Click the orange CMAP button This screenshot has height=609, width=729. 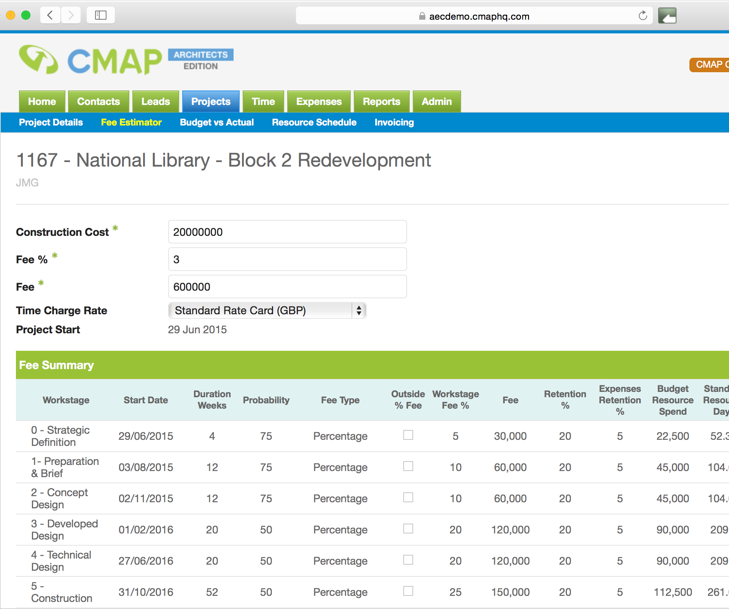[709, 65]
